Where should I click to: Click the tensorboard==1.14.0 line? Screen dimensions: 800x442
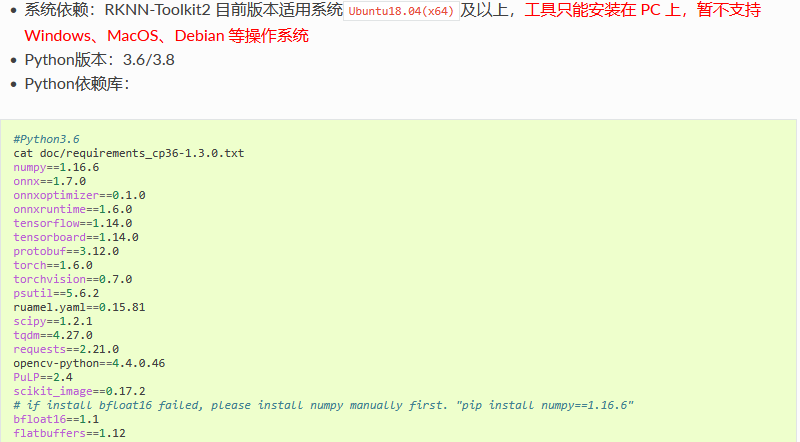[76, 237]
